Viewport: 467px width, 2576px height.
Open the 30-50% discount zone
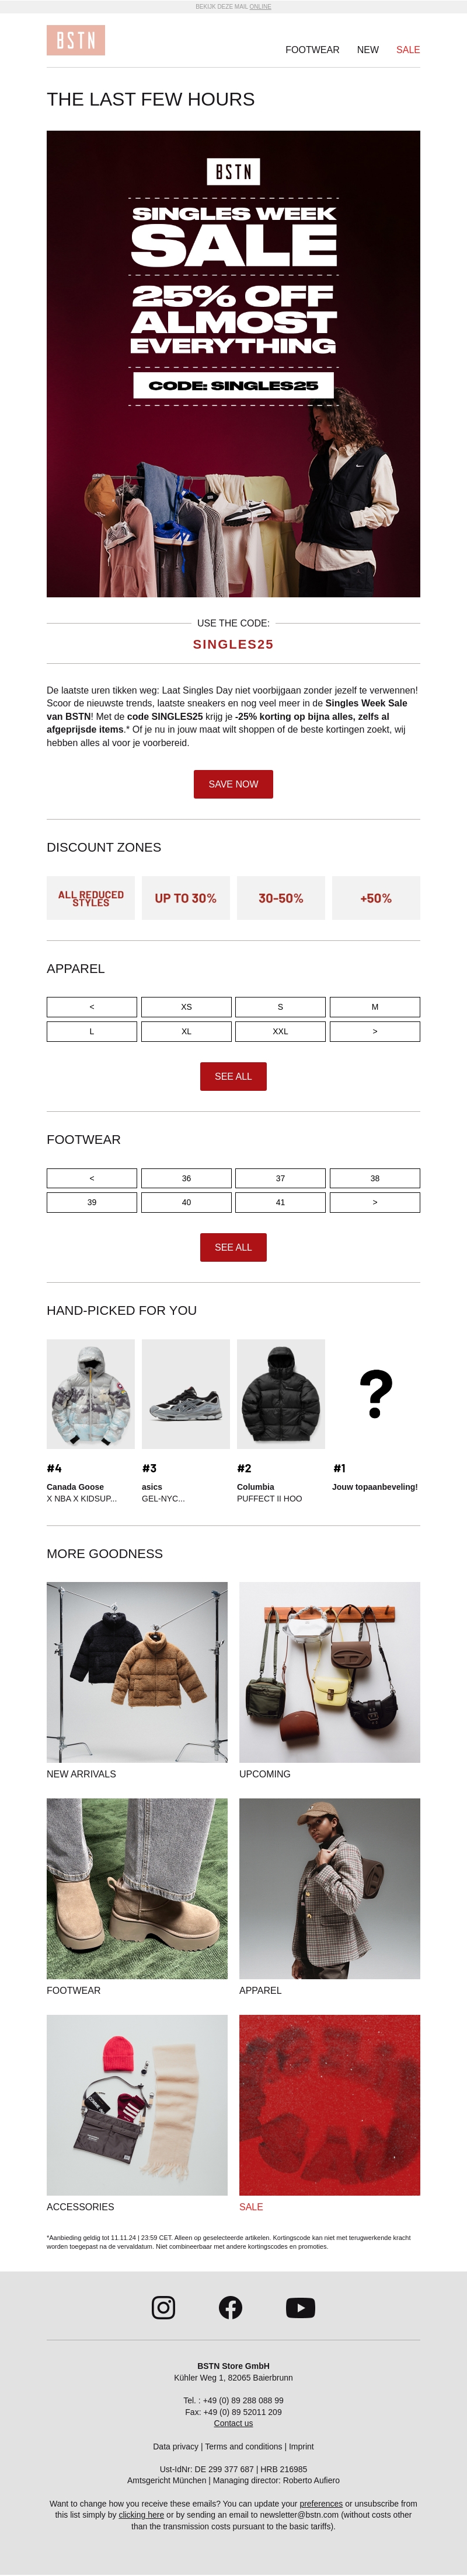(x=281, y=898)
